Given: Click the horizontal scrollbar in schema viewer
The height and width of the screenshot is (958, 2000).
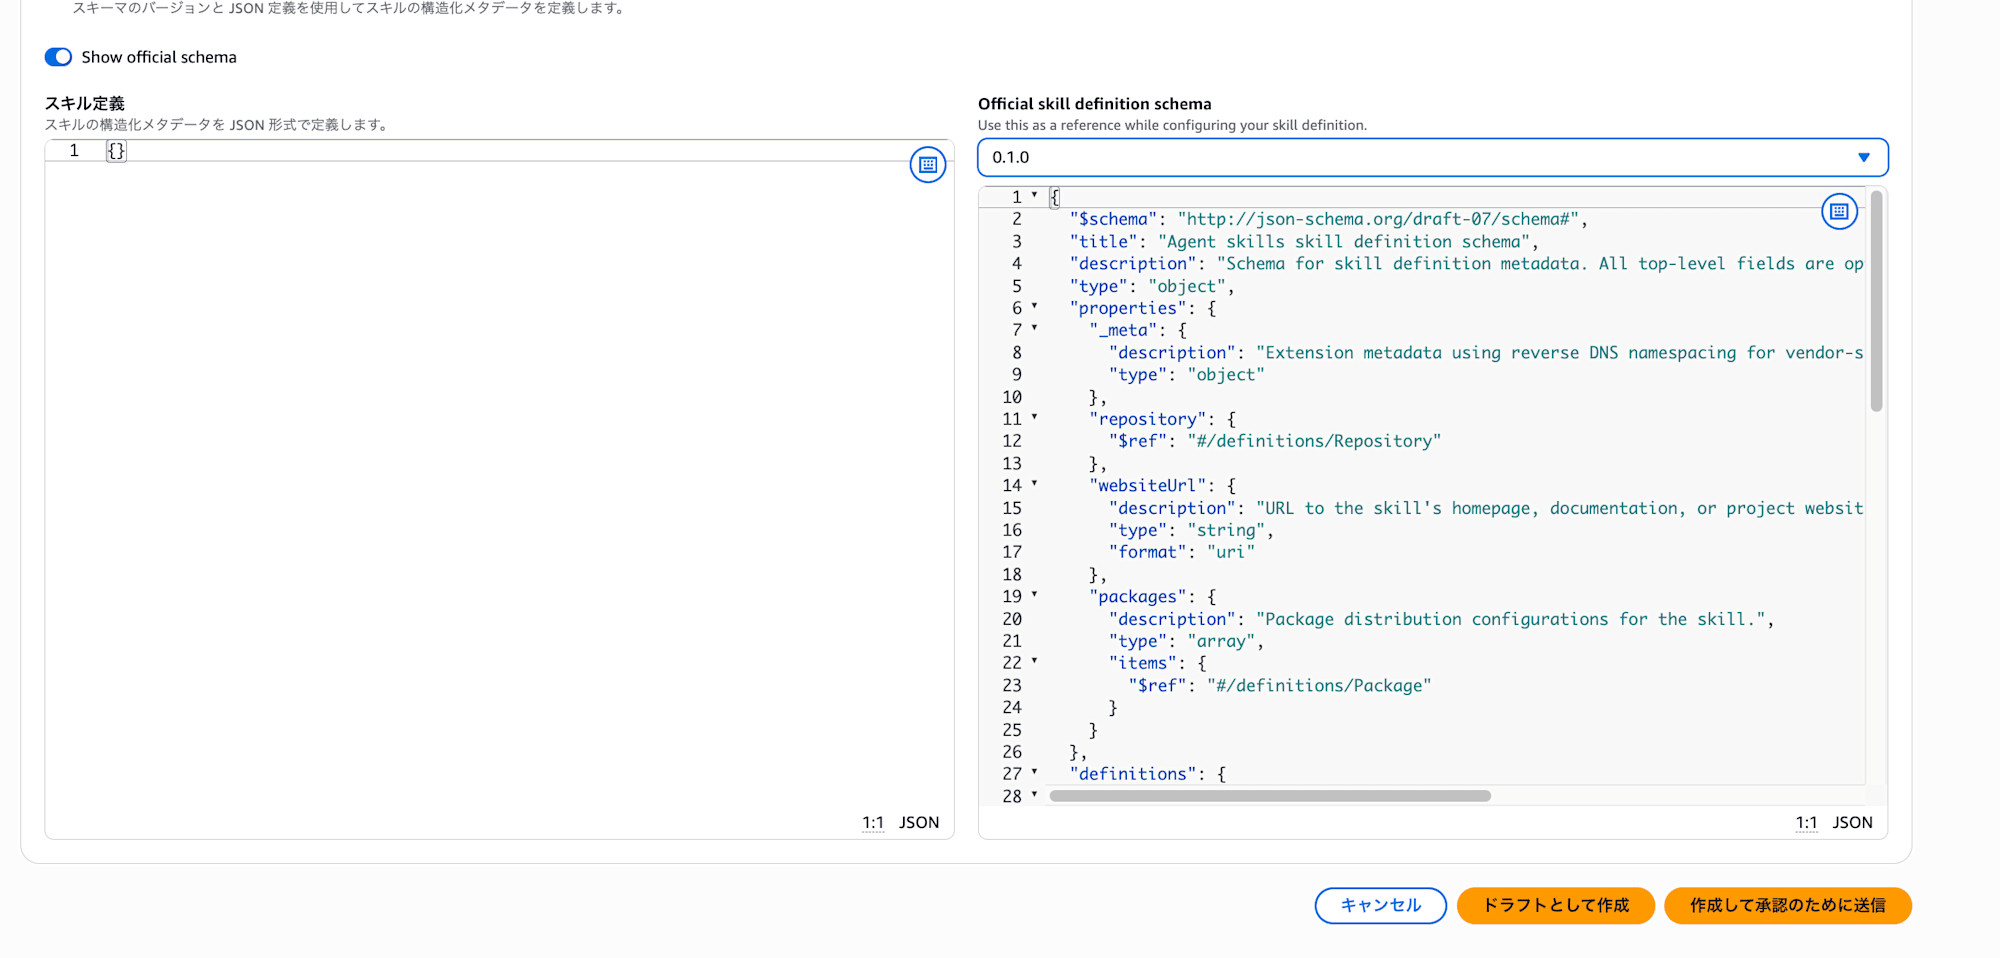Looking at the screenshot, I should tap(1270, 796).
